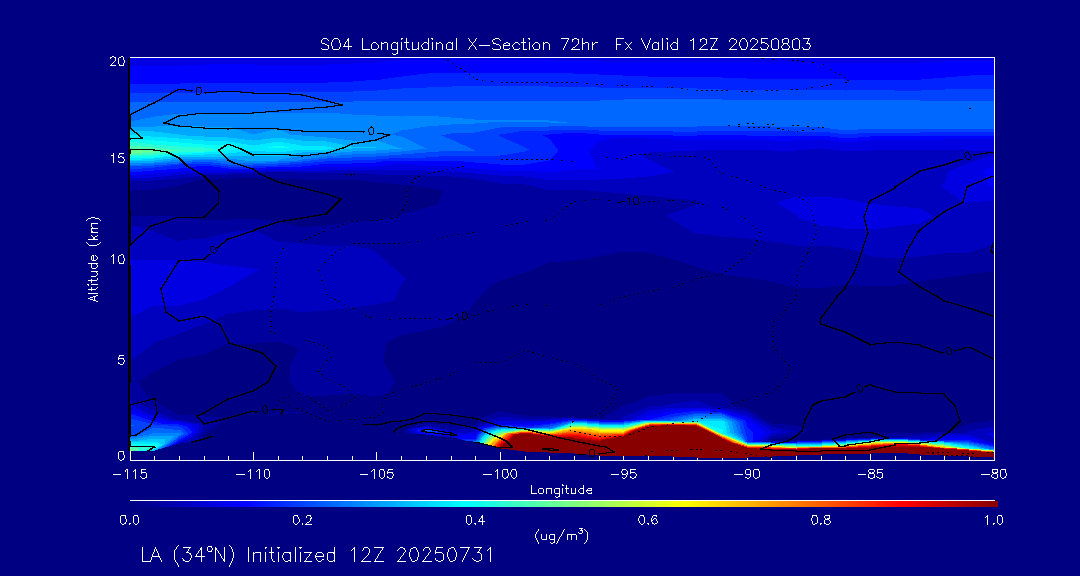Click the dark red end of colorbar
Viewport: 1080px width, 576px height.
(985, 502)
